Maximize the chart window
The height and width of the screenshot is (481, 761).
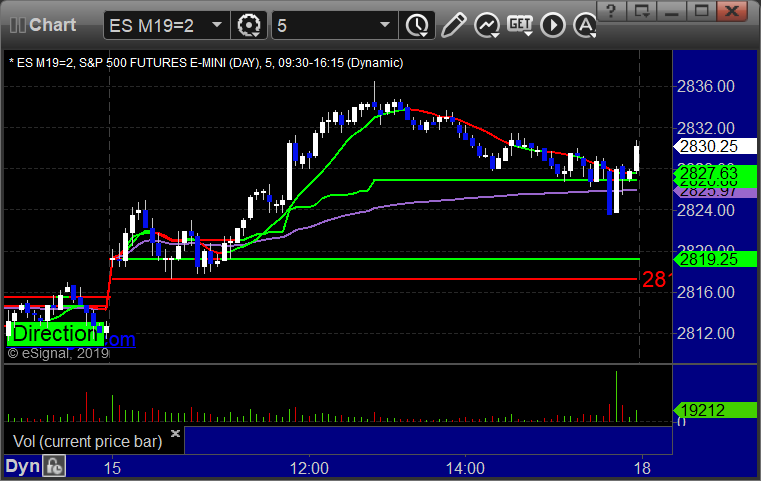[701, 10]
